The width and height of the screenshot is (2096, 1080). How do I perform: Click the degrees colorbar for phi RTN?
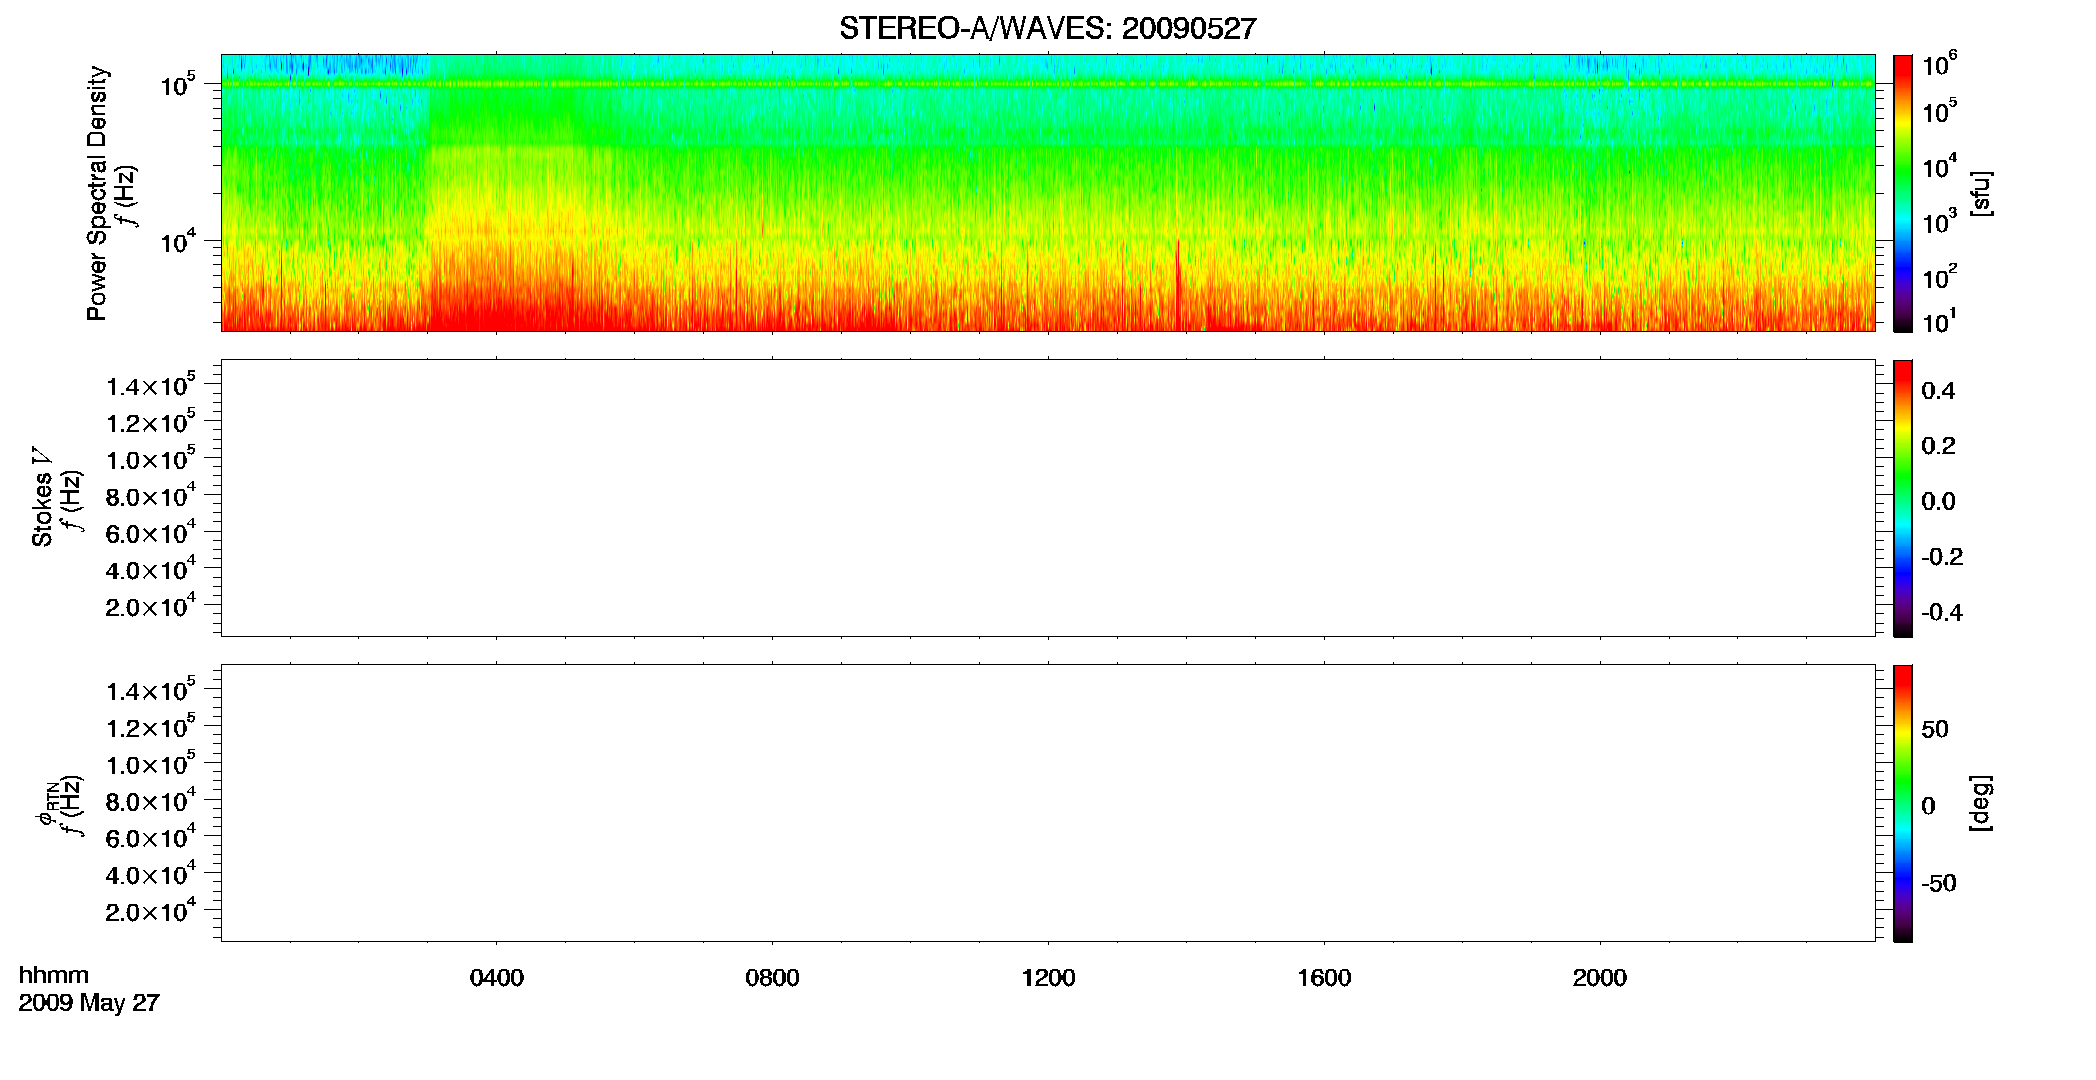(1902, 803)
